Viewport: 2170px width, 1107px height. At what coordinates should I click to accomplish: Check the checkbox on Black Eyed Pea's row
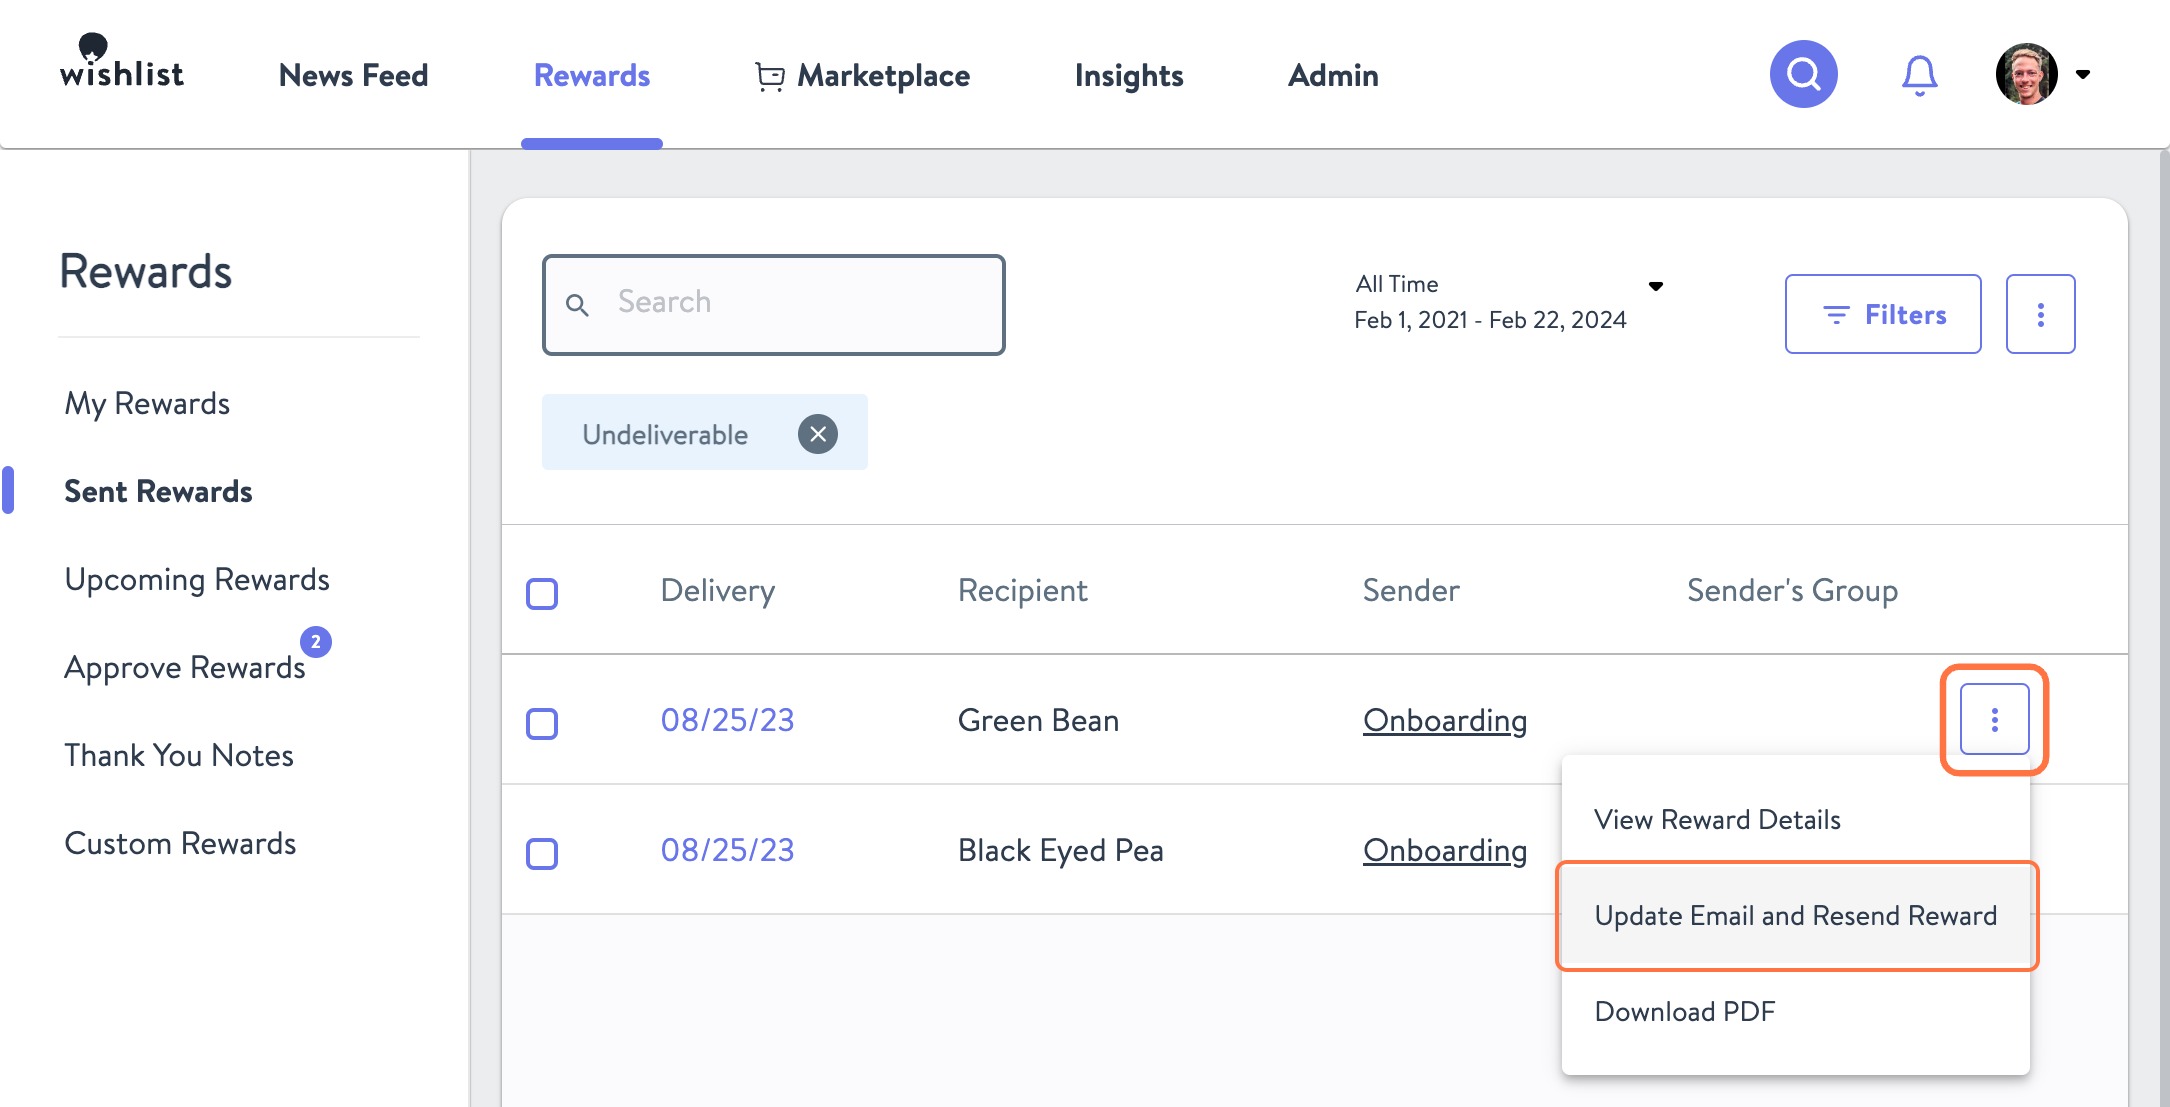click(x=541, y=854)
